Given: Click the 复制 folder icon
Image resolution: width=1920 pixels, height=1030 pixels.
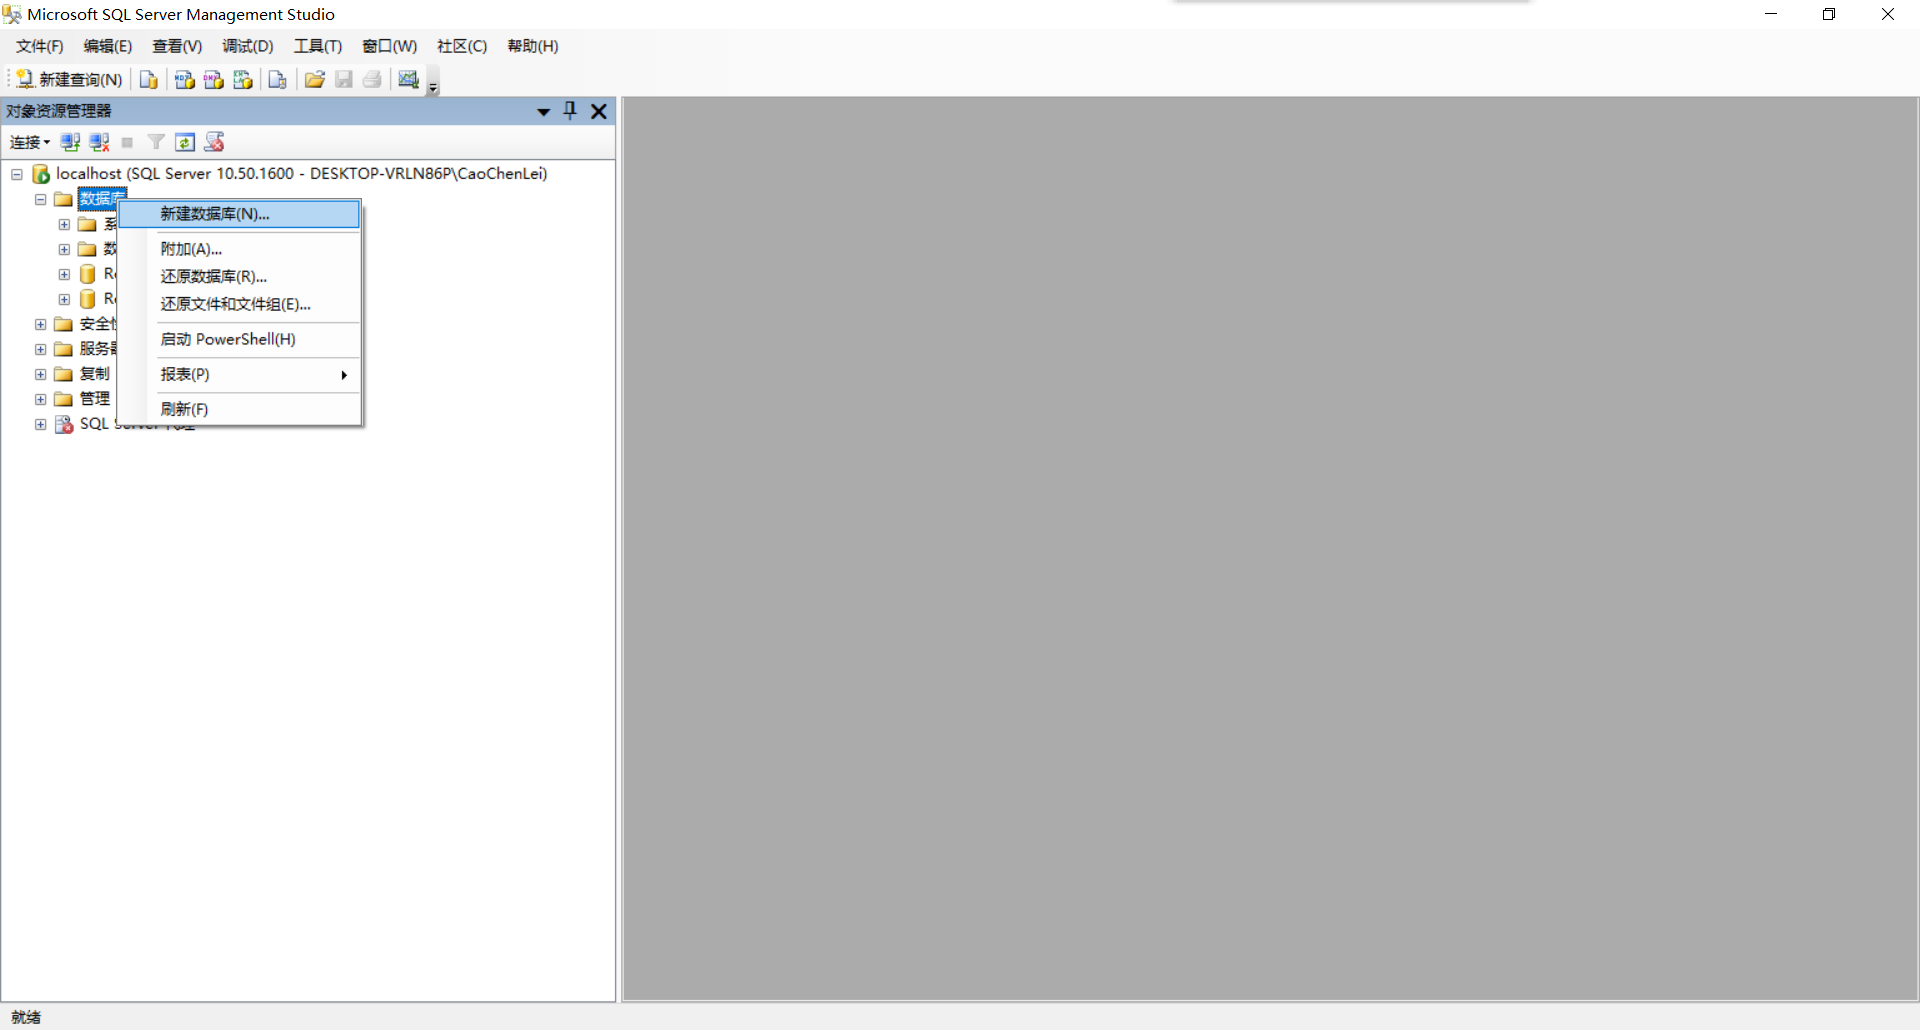Looking at the screenshot, I should (x=64, y=374).
